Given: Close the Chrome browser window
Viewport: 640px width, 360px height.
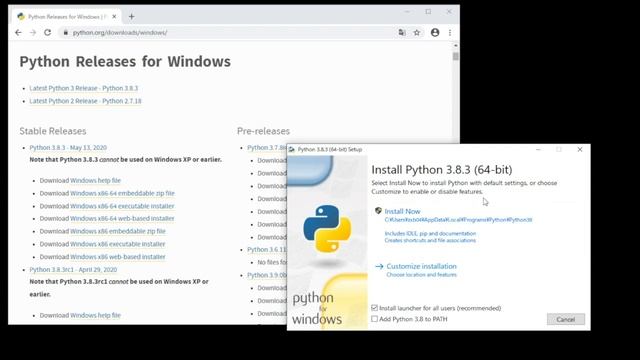Looking at the screenshot, I should [x=449, y=12].
